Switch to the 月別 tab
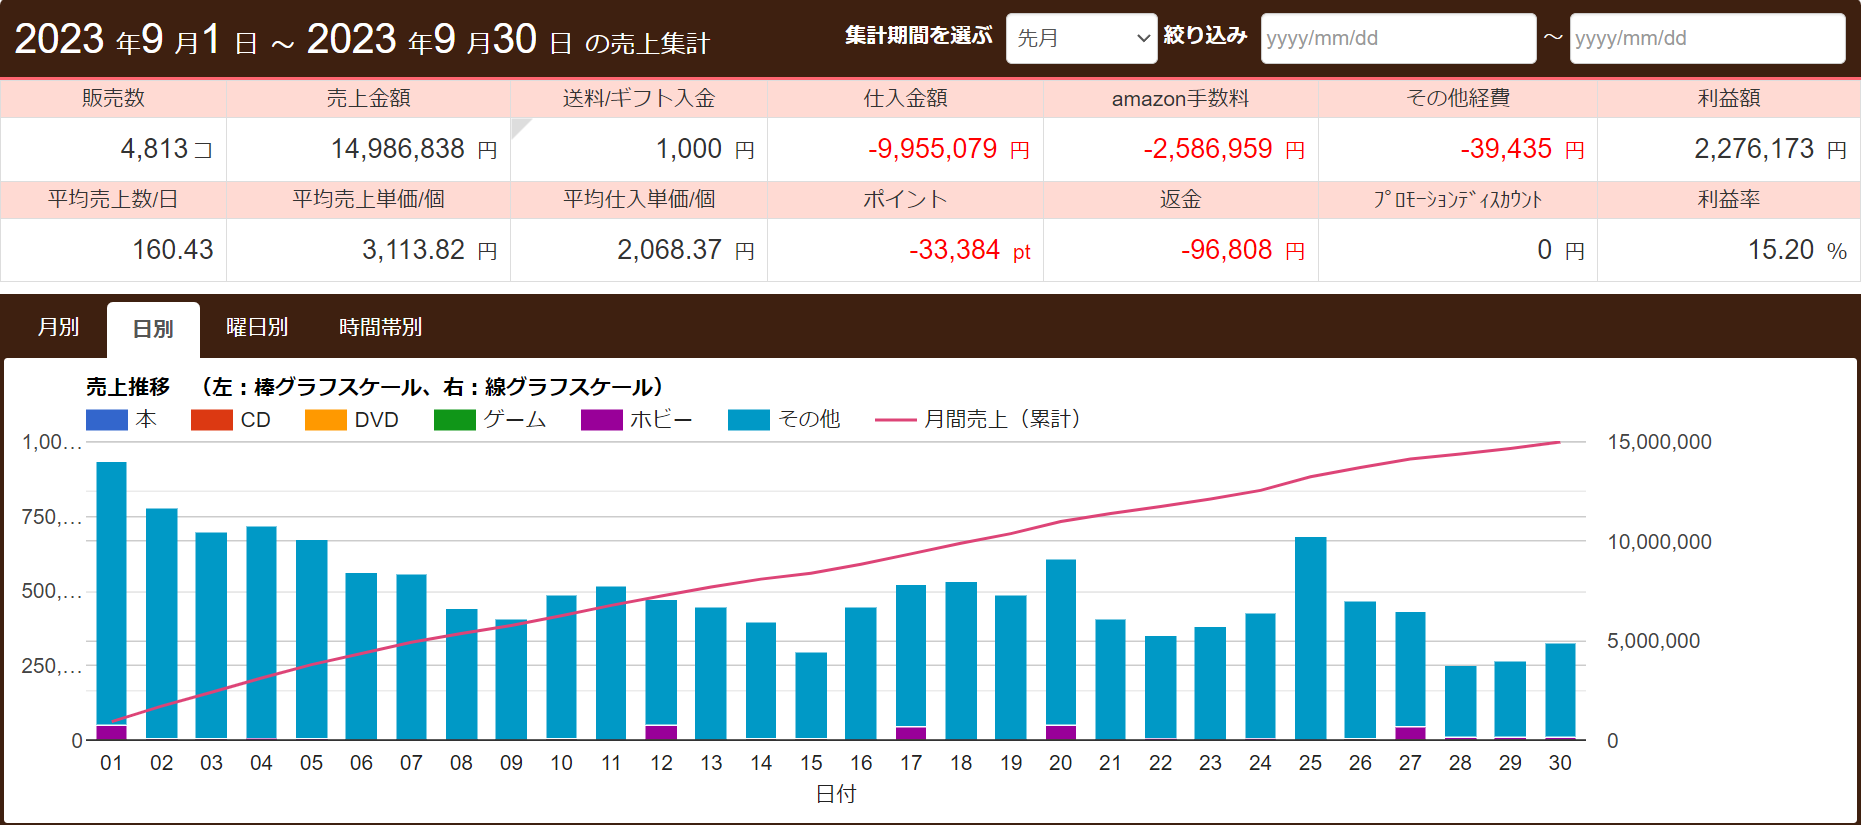 pos(58,327)
